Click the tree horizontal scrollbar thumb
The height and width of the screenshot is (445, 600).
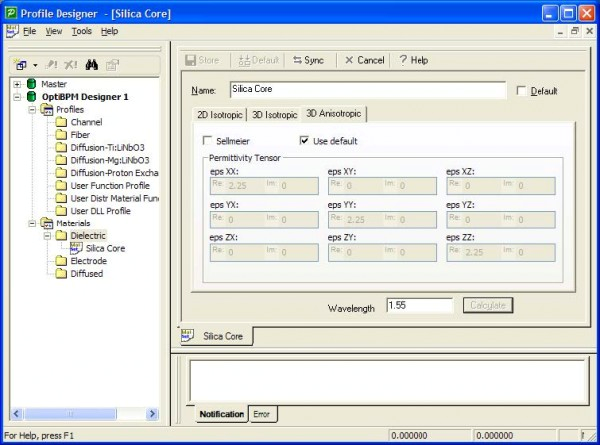(70, 414)
